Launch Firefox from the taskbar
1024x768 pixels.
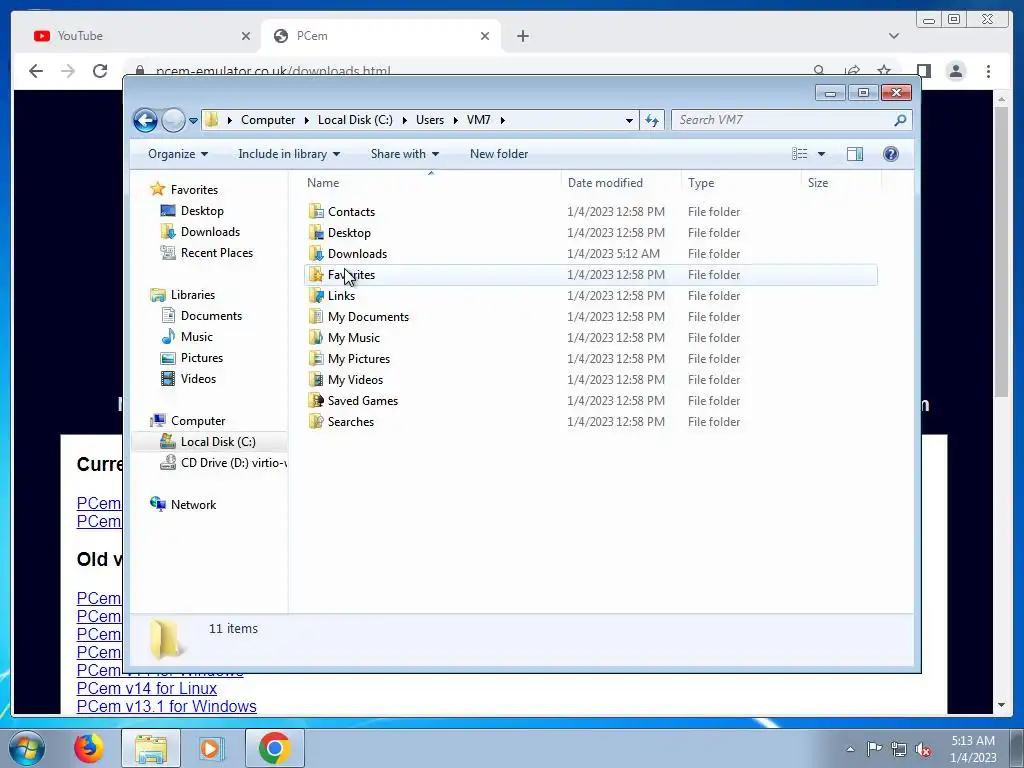pos(88,748)
